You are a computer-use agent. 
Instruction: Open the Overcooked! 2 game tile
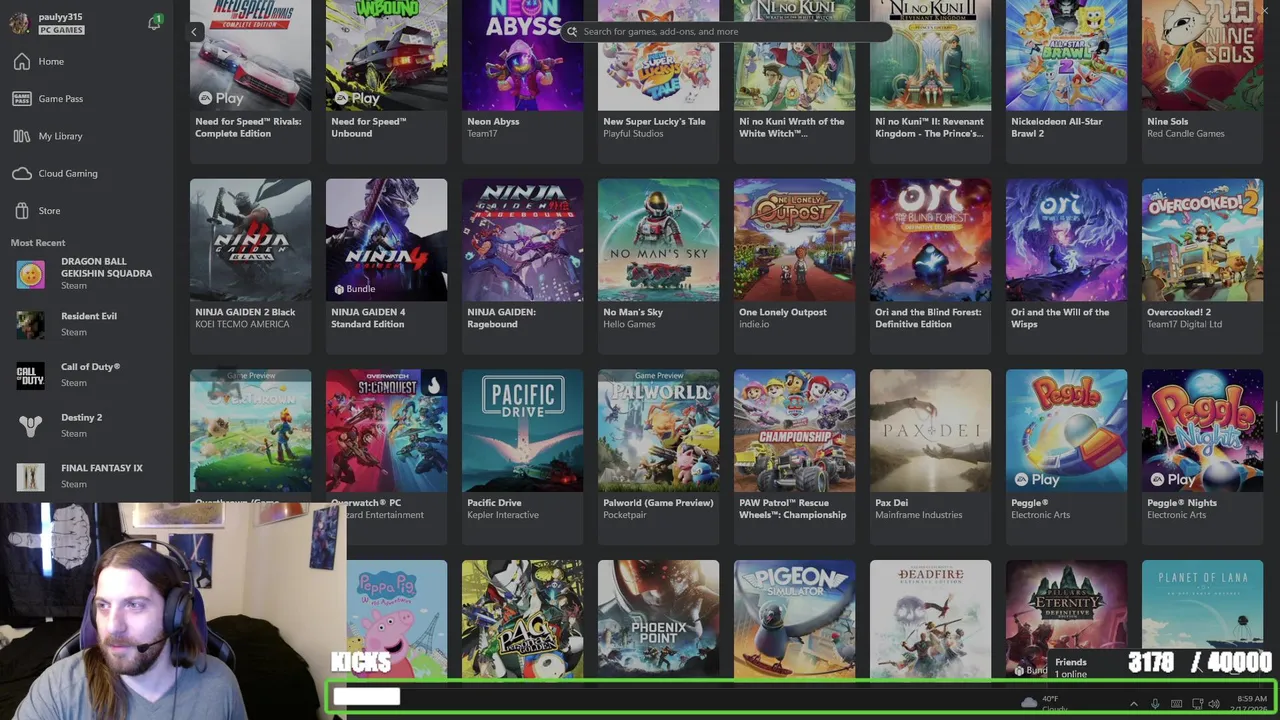(1202, 265)
